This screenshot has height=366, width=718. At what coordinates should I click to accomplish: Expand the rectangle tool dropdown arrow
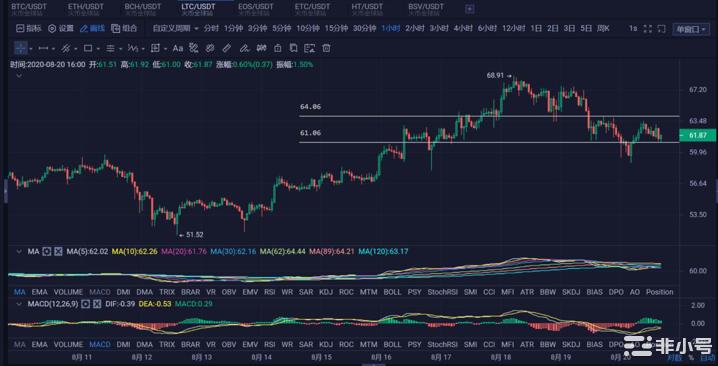point(98,49)
